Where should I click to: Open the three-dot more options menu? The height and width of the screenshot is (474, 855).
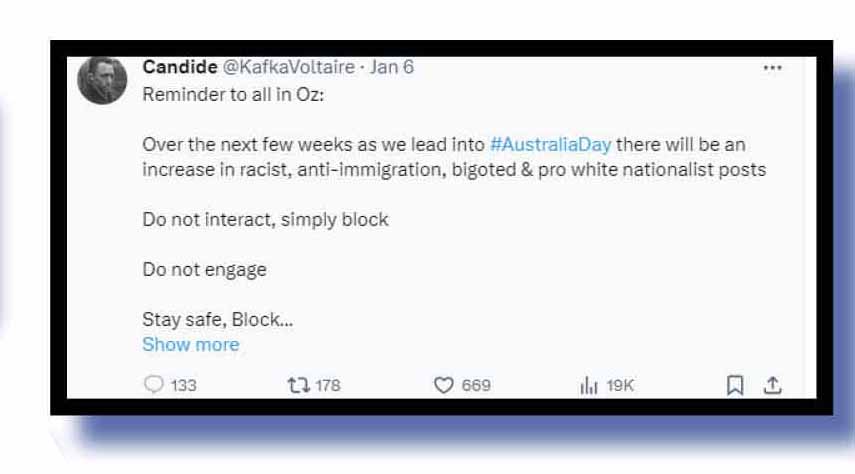point(772,68)
